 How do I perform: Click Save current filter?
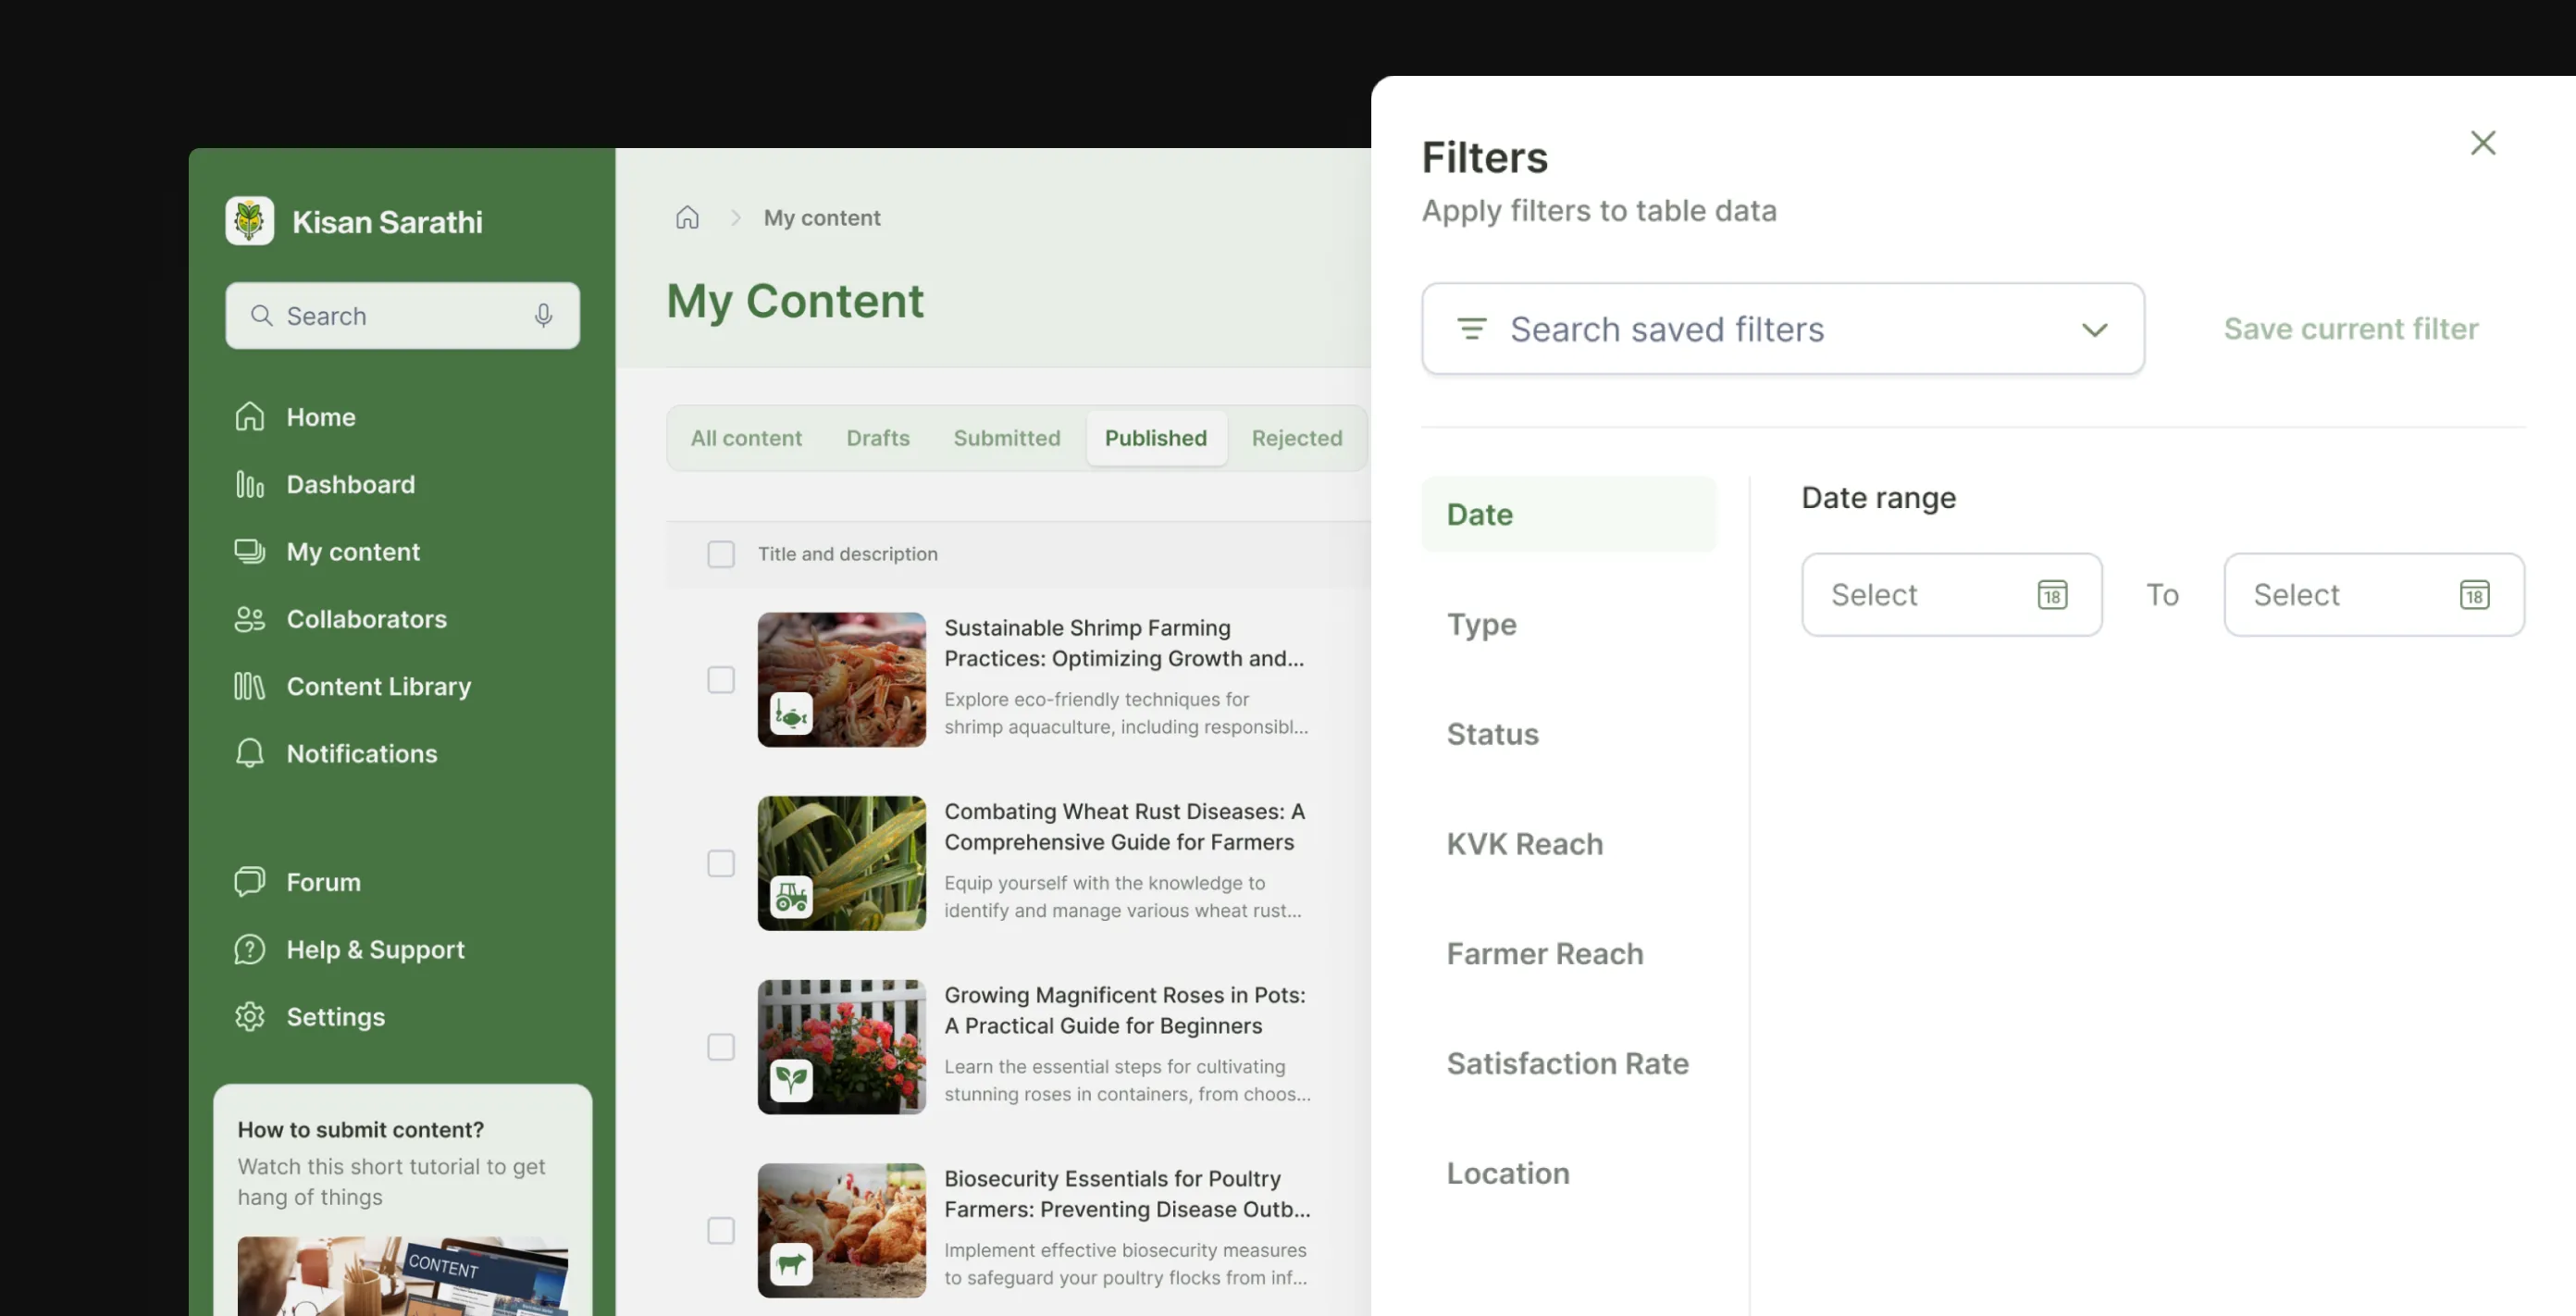[2350, 329]
